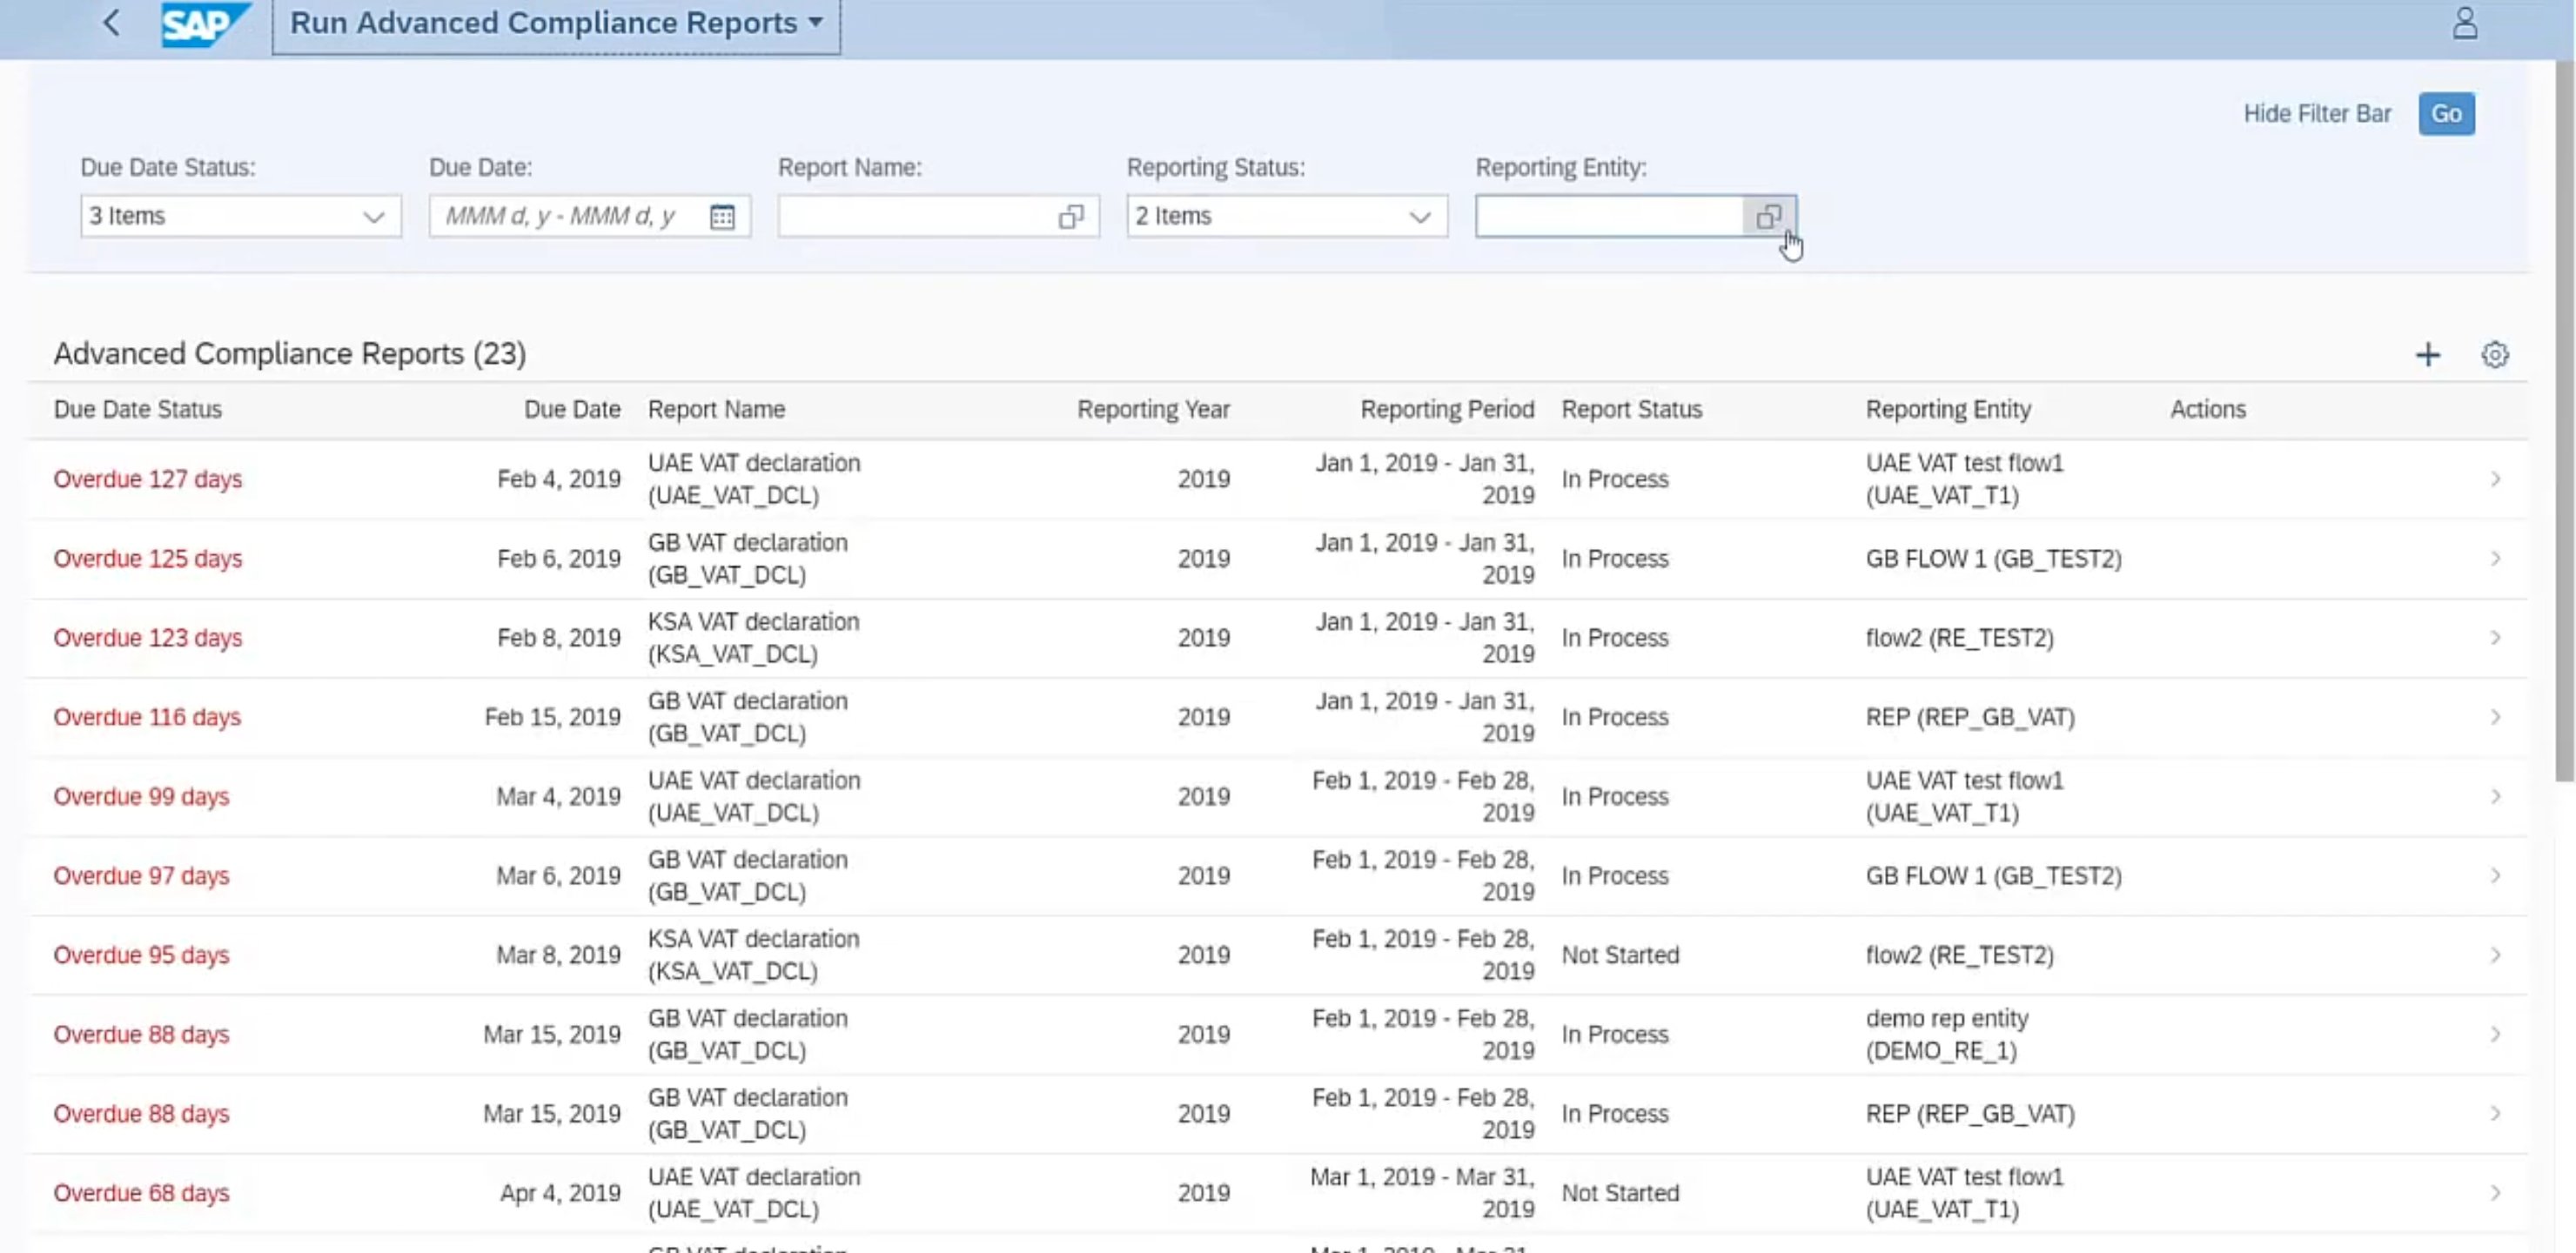
Task: Open the Overdue 127 days row arrow
Action: coord(2495,479)
